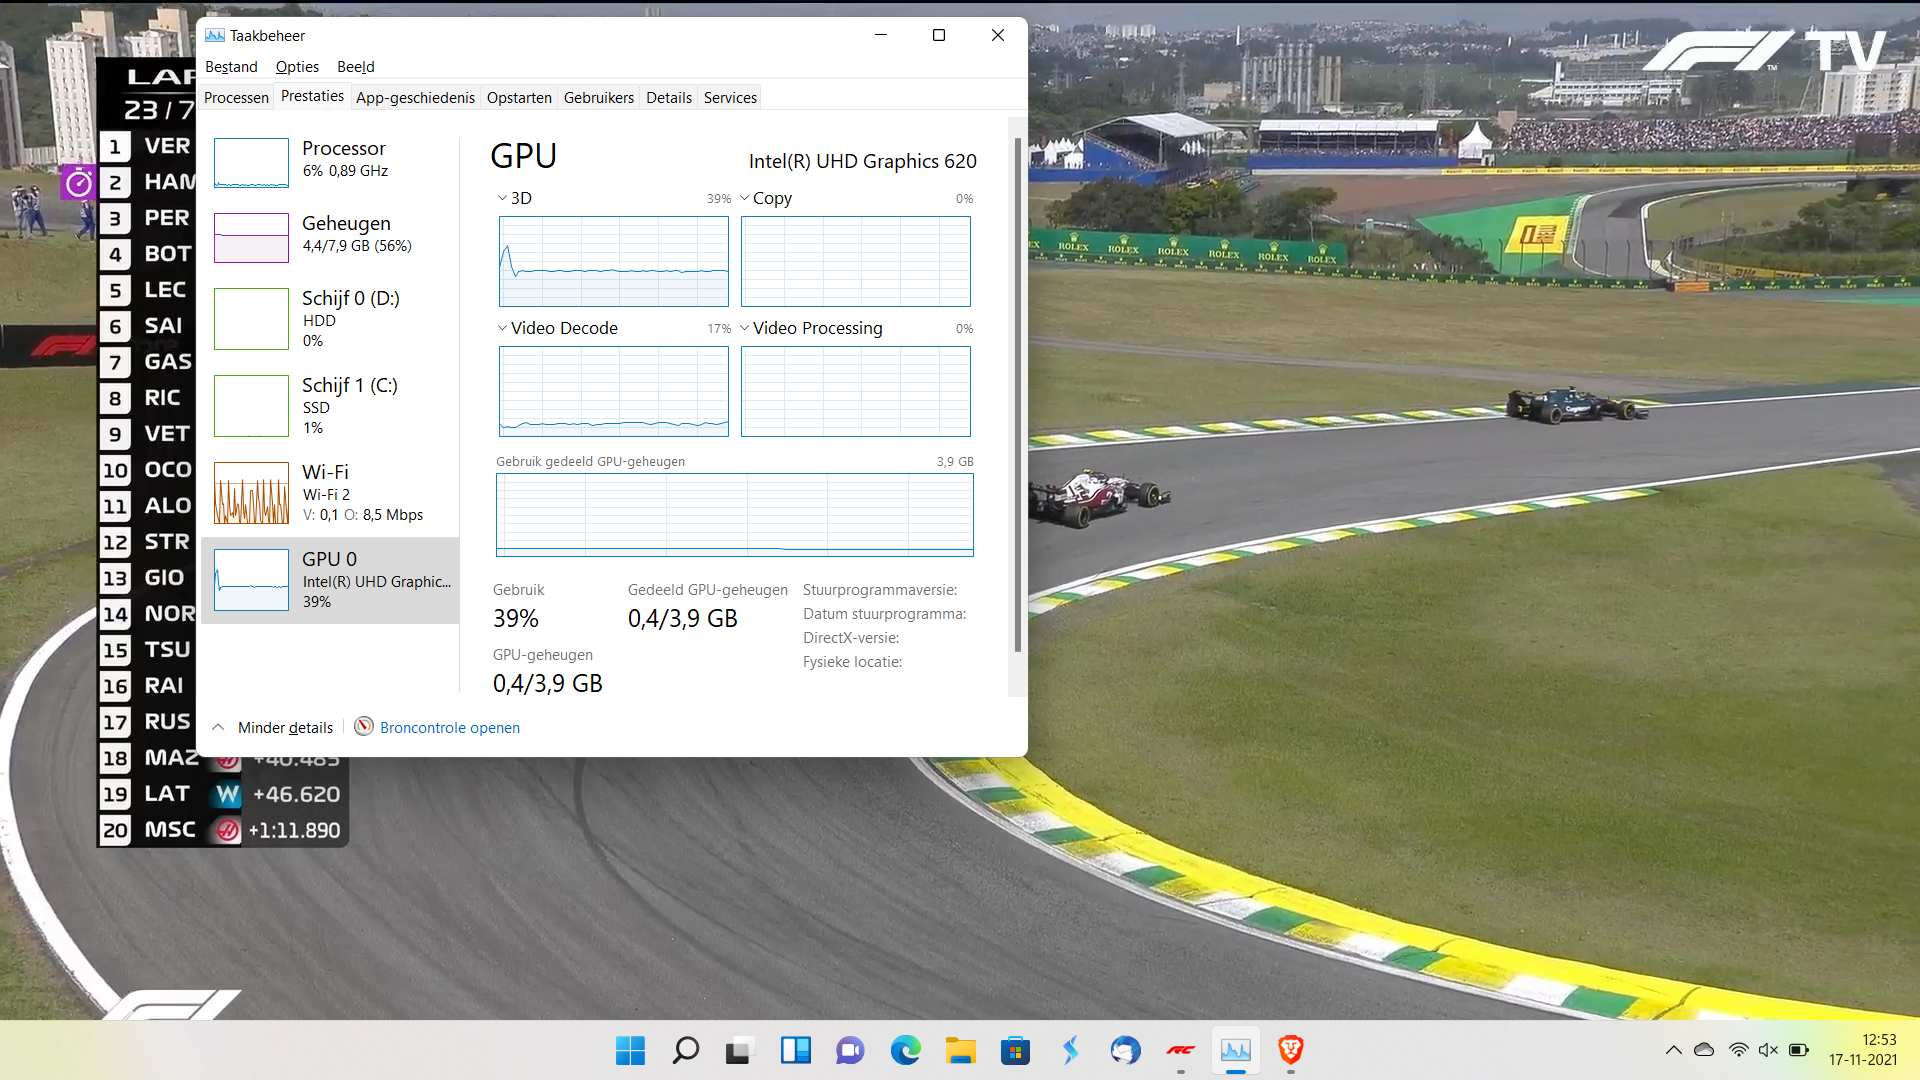Screen dimensions: 1920x1080
Task: Collapse the 3D graph section
Action: pos(501,198)
